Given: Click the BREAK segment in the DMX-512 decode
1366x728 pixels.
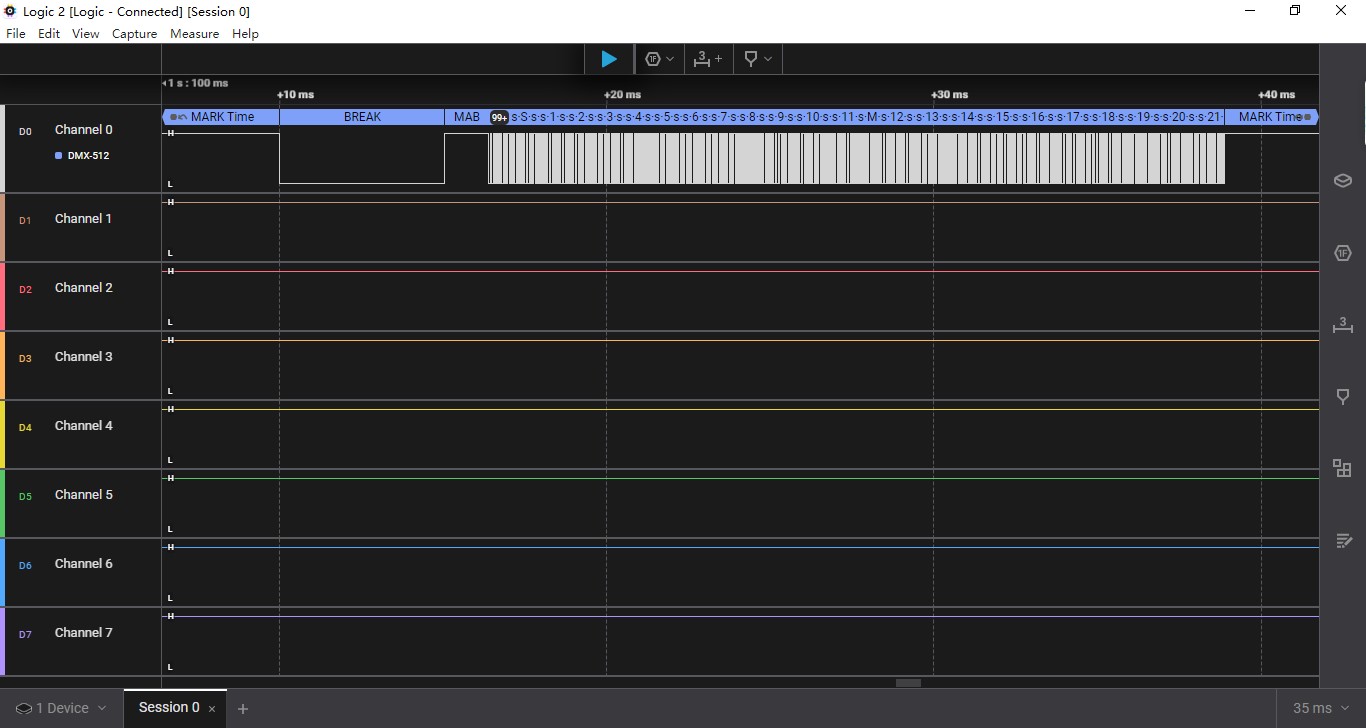Looking at the screenshot, I should (362, 117).
